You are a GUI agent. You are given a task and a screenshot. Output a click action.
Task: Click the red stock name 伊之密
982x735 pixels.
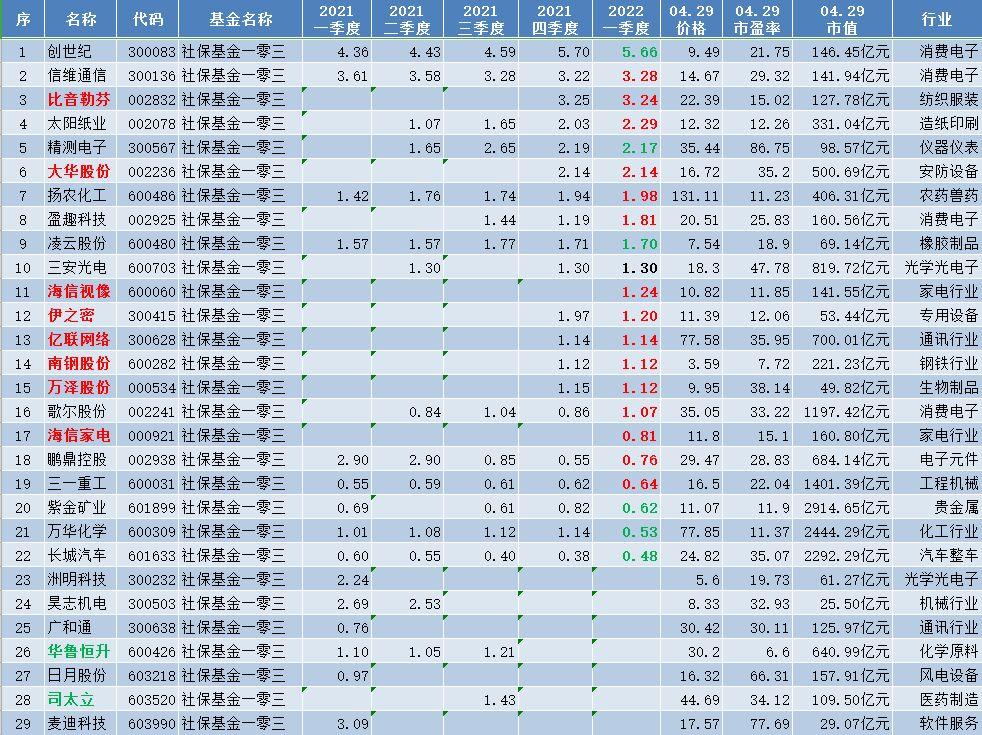[x=71, y=316]
